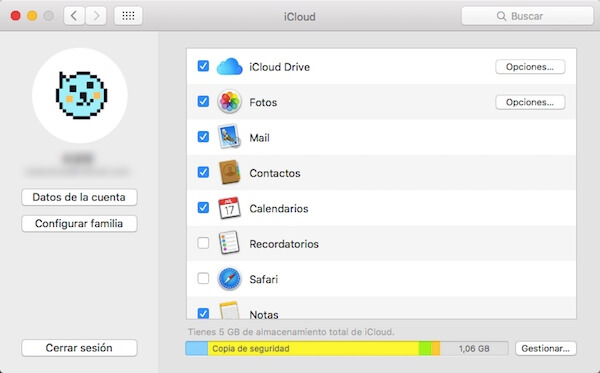The image size is (600, 373).
Task: Enable the Safari checkbox
Action: 203,279
